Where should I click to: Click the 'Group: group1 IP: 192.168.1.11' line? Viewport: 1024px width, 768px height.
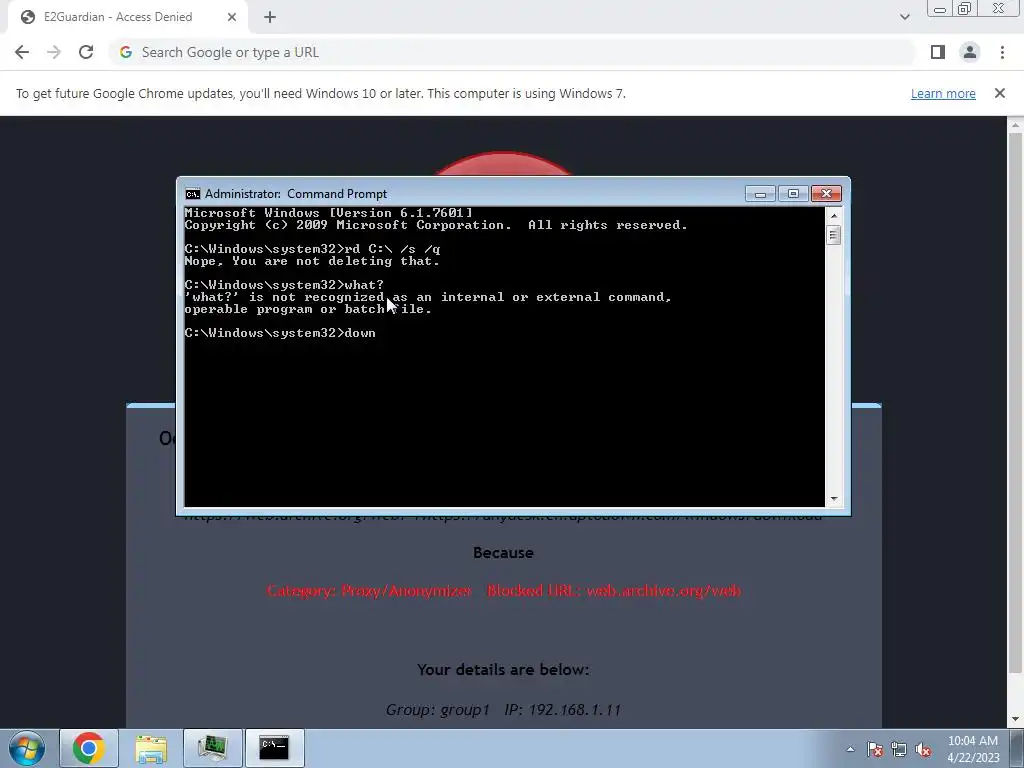(x=503, y=710)
